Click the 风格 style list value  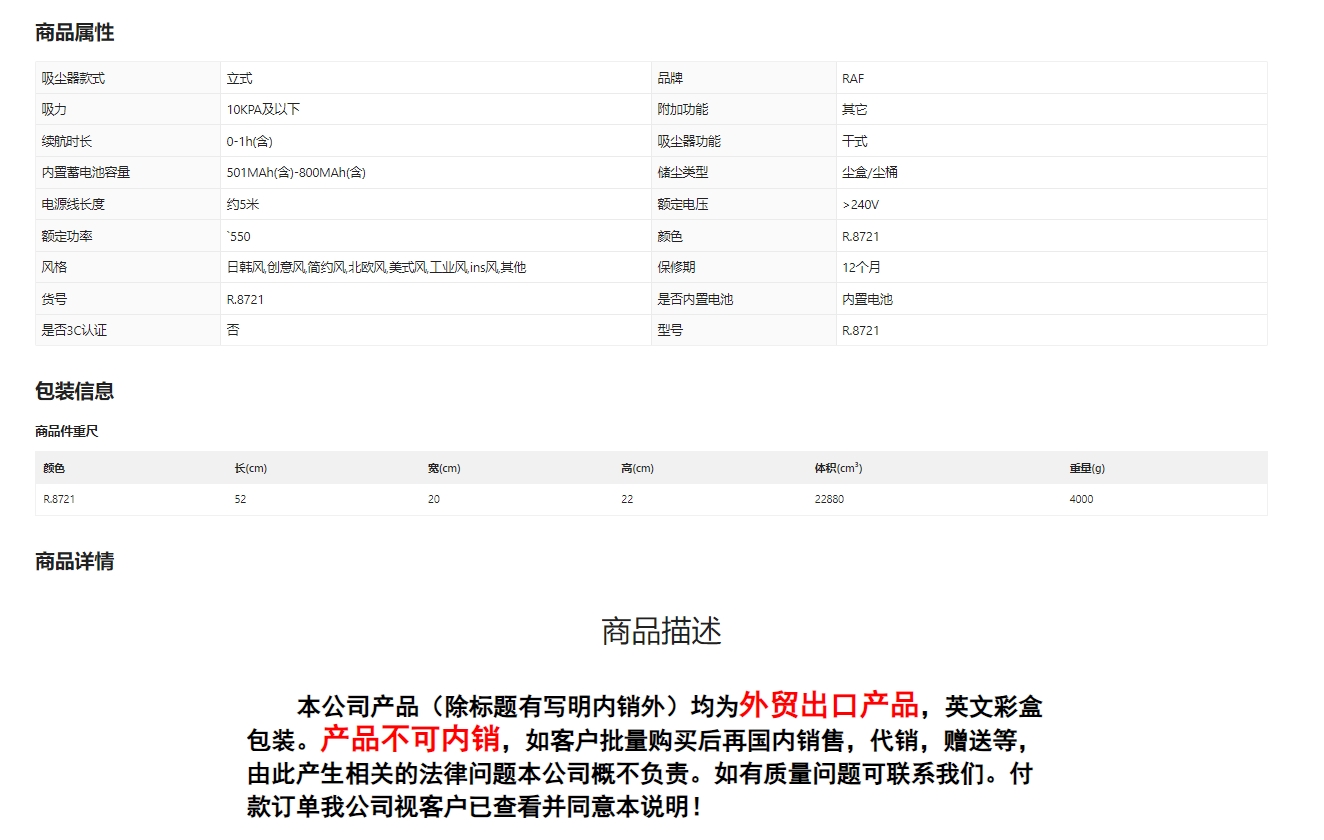click(x=376, y=267)
